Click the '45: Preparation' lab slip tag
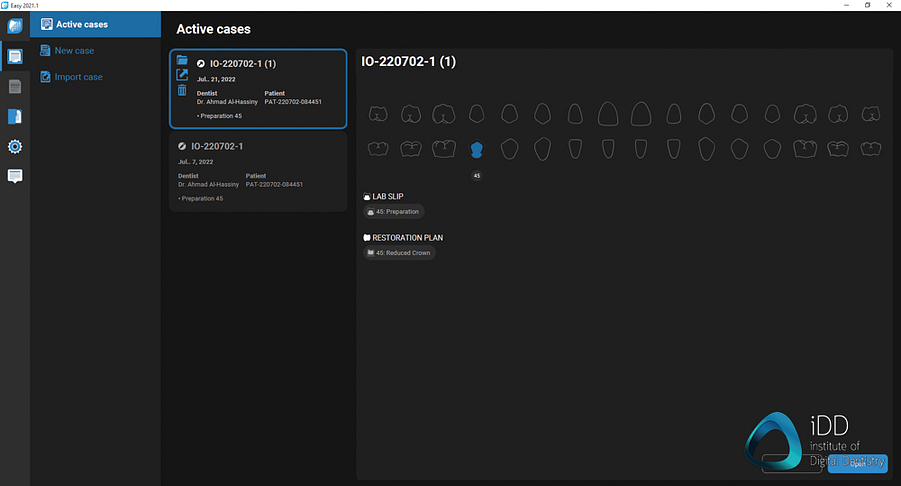The image size is (901, 486). [395, 212]
